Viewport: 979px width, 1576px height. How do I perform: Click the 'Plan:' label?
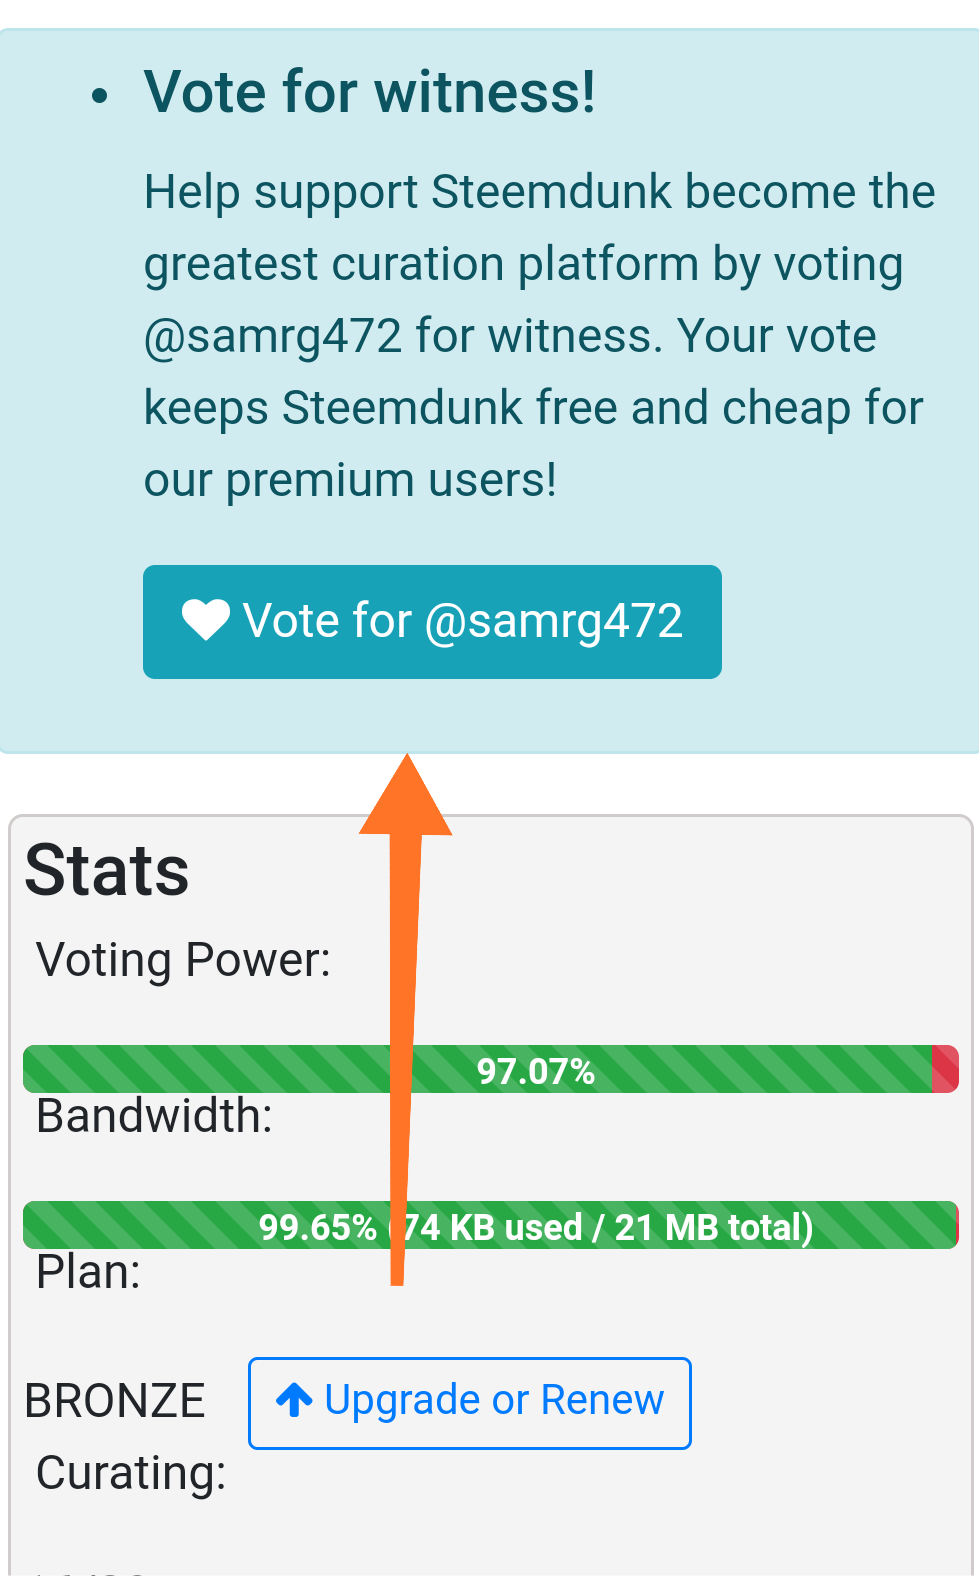point(88,1273)
